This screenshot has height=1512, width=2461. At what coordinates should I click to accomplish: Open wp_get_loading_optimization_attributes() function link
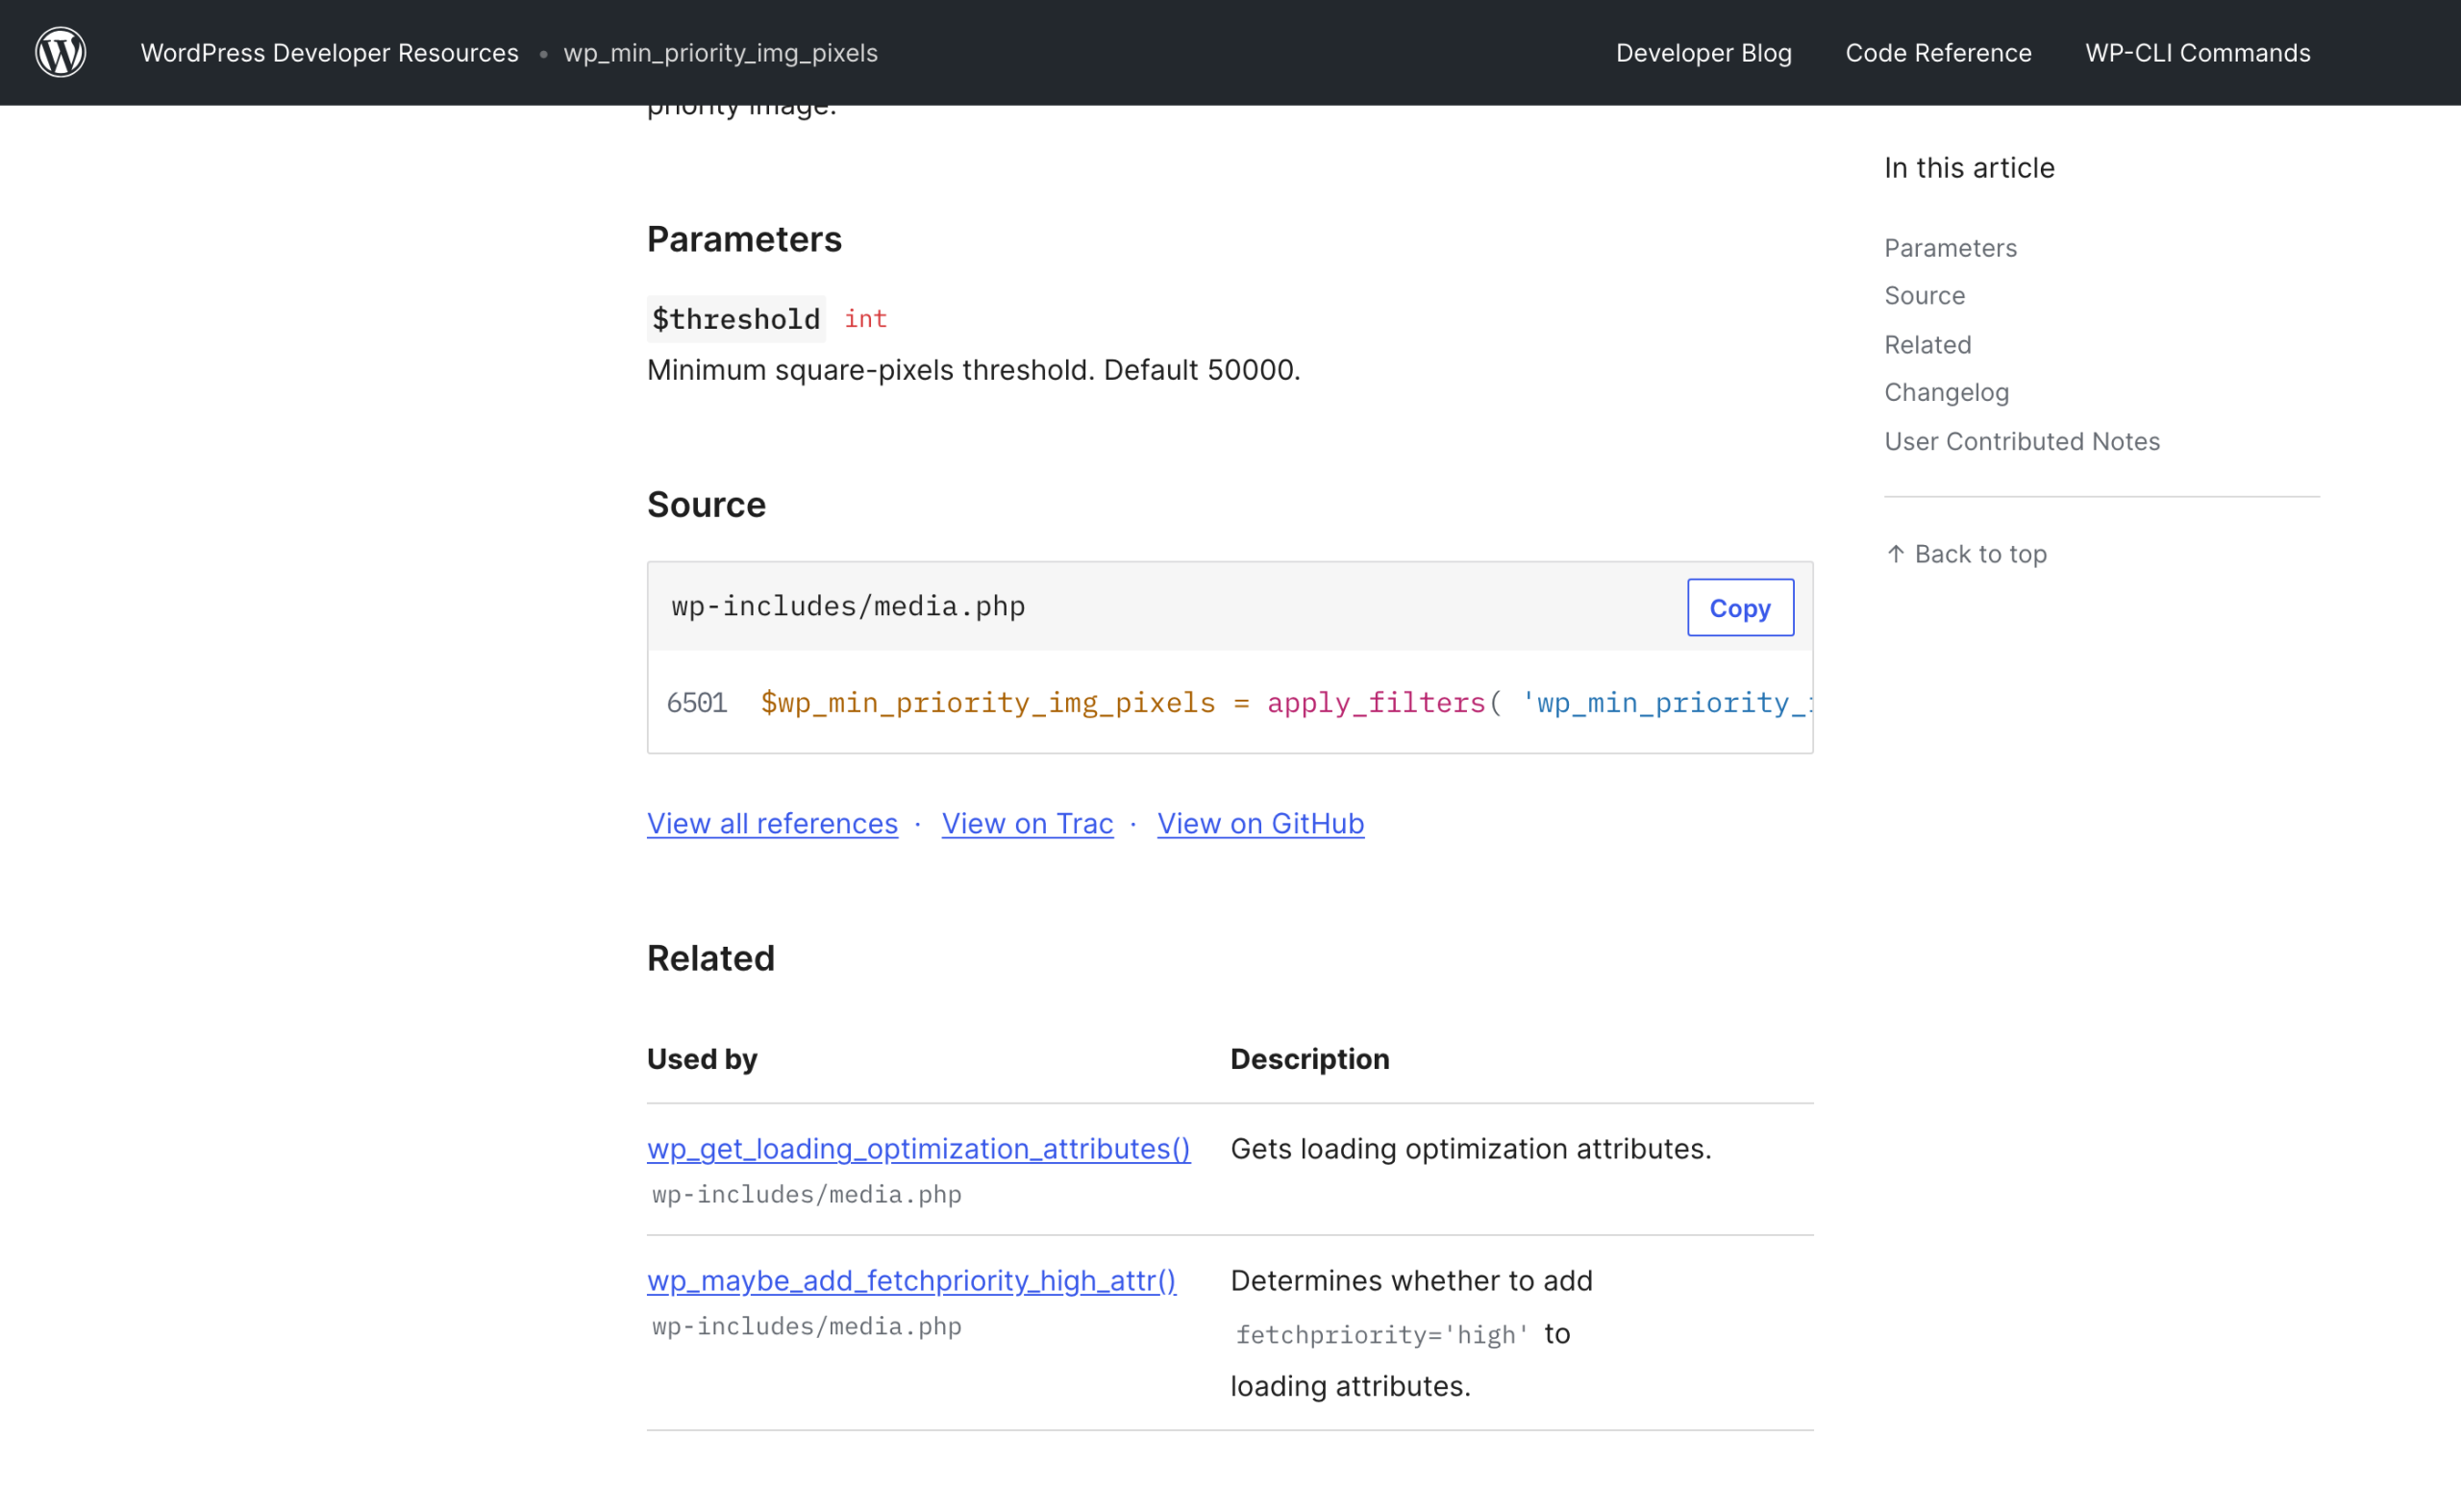tap(918, 1149)
